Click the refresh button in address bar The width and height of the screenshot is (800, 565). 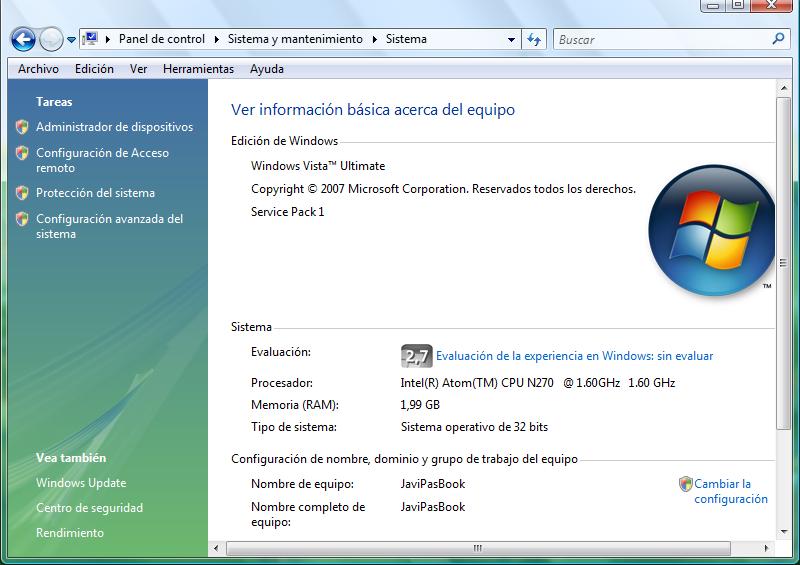(534, 40)
